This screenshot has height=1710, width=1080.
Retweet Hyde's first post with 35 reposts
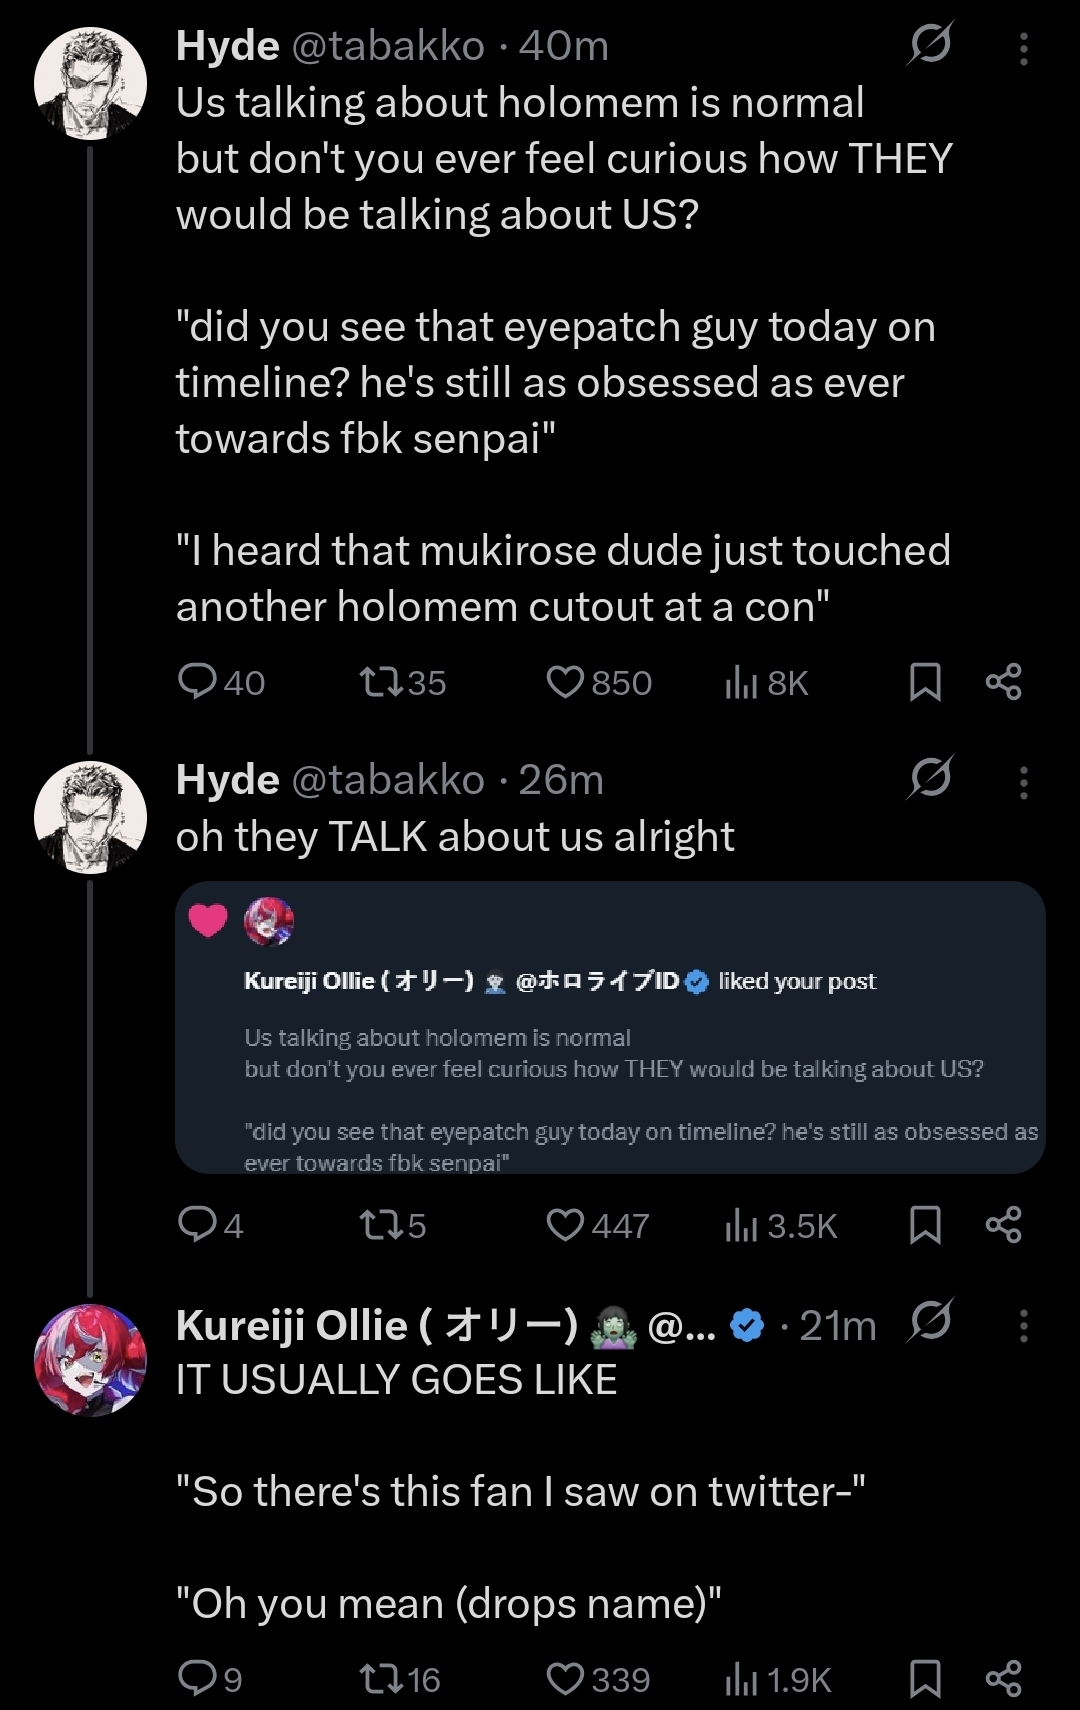(x=380, y=682)
